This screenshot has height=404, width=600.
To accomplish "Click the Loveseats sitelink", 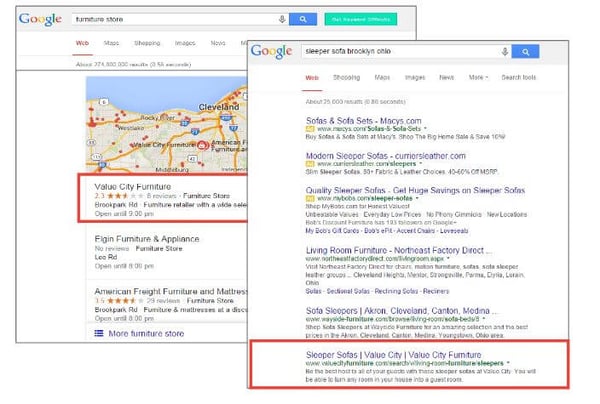I will point(454,231).
